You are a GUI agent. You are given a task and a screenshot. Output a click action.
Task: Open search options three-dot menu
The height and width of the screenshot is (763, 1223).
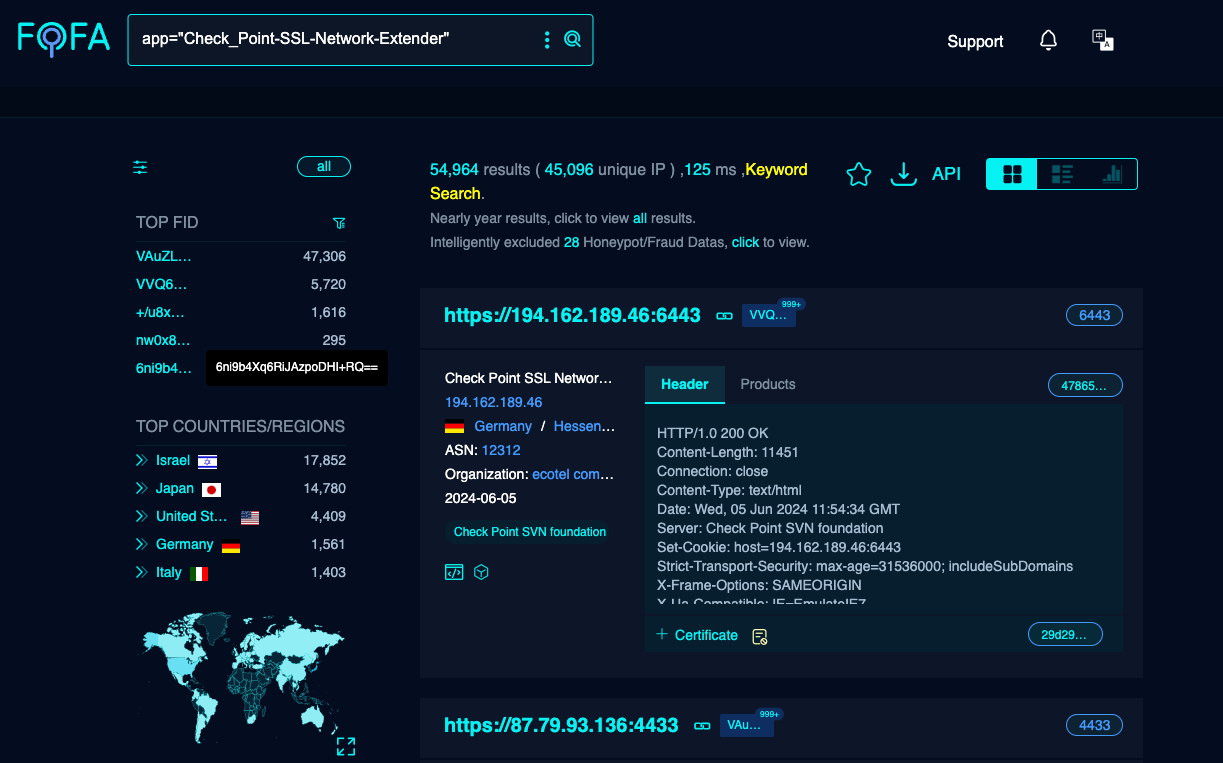pos(547,40)
